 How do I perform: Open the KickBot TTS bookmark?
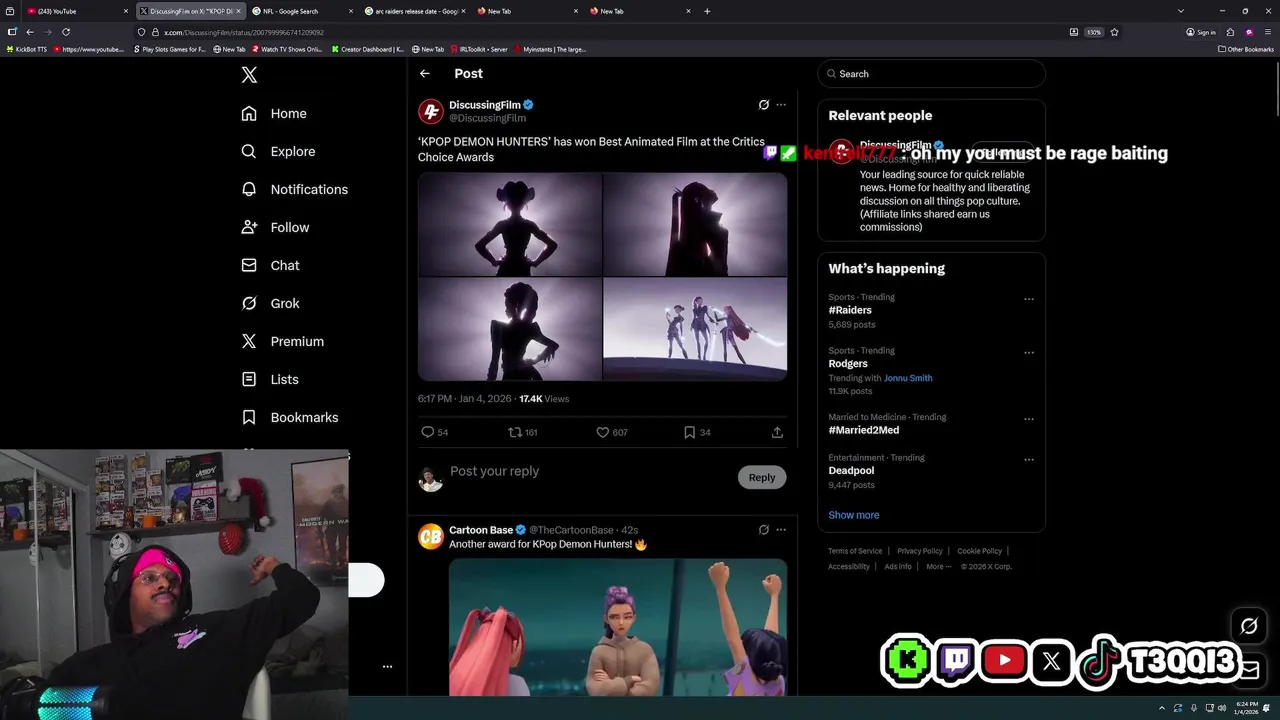[27, 49]
